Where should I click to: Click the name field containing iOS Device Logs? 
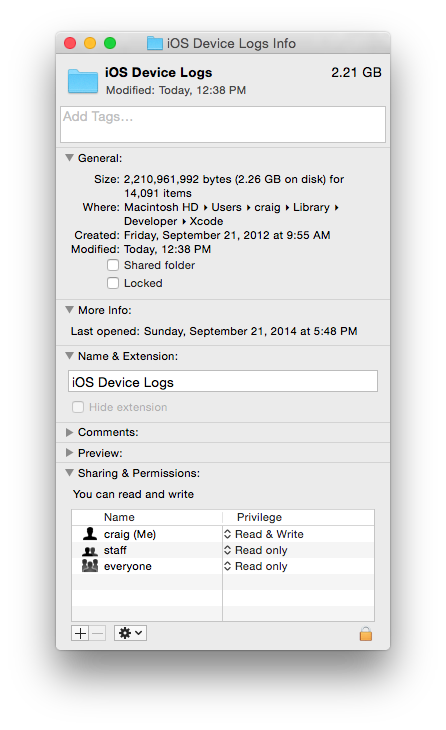[x=223, y=381]
